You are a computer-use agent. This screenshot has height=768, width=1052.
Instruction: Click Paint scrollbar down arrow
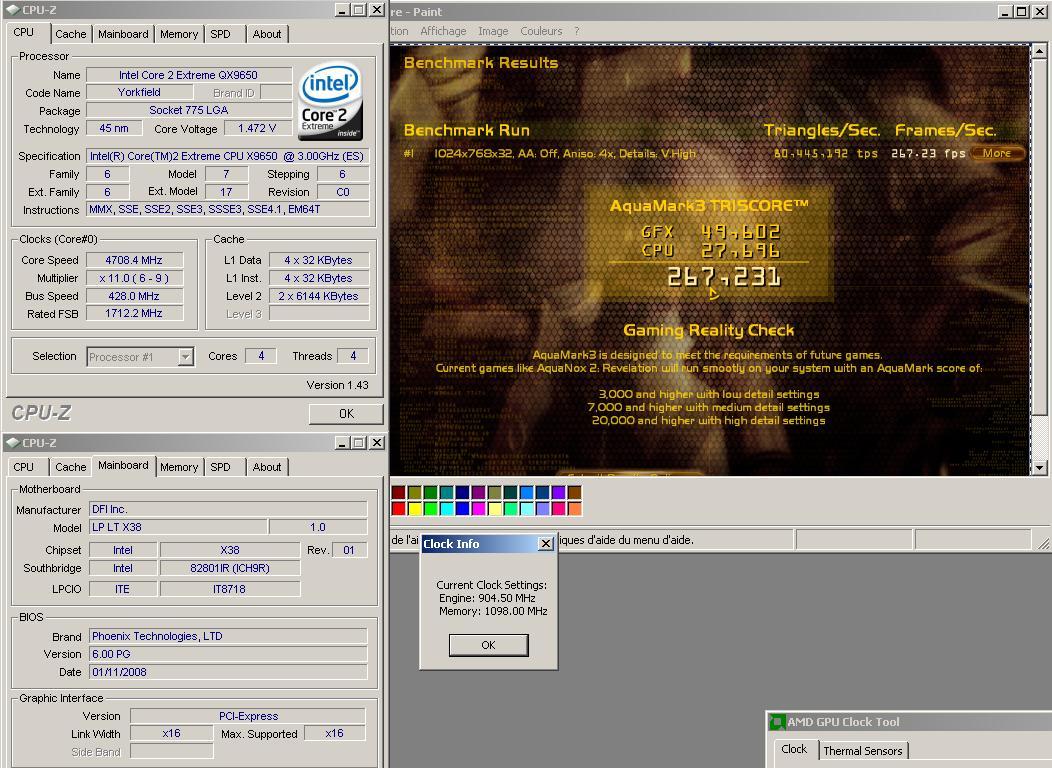(x=1039, y=468)
